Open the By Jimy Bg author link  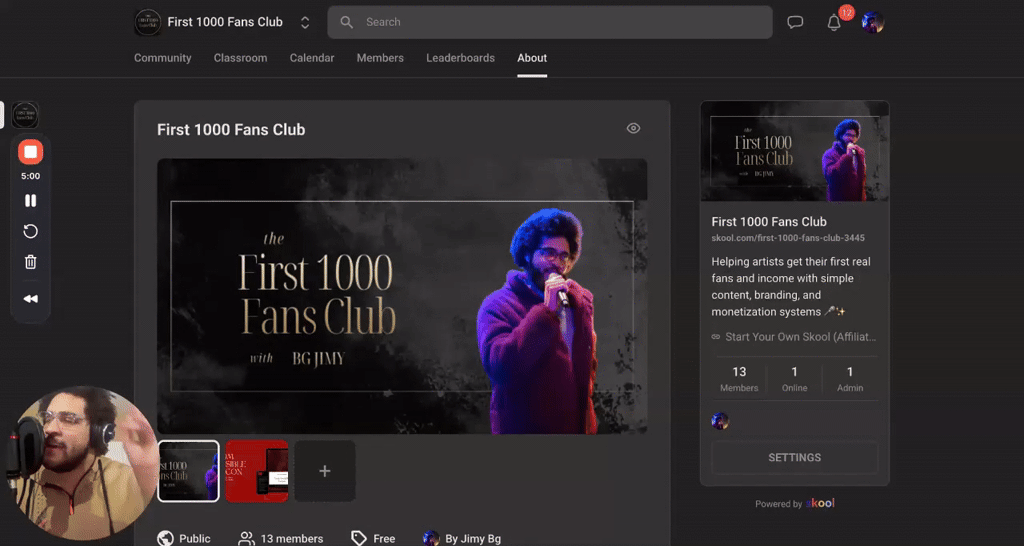coord(473,539)
